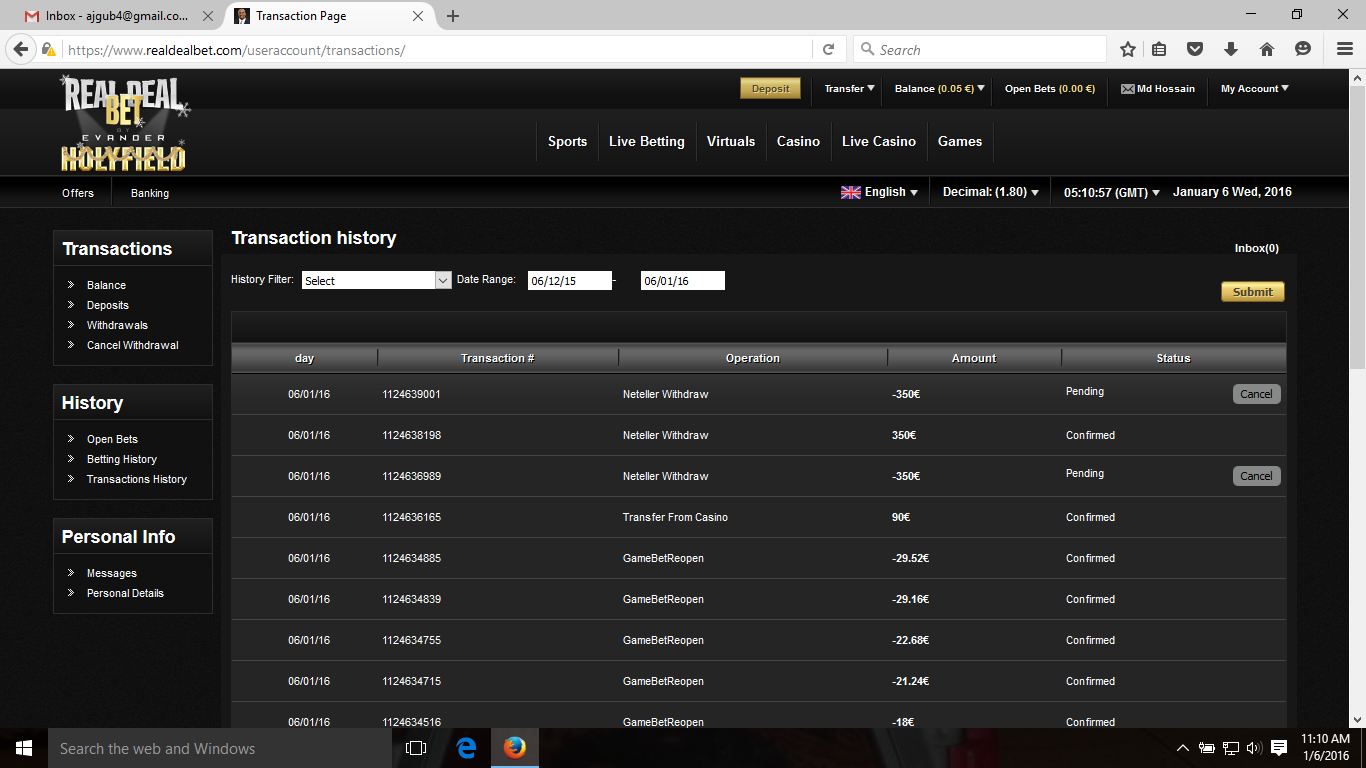
Task: Open the bookmarks list icon
Action: click(x=1160, y=49)
